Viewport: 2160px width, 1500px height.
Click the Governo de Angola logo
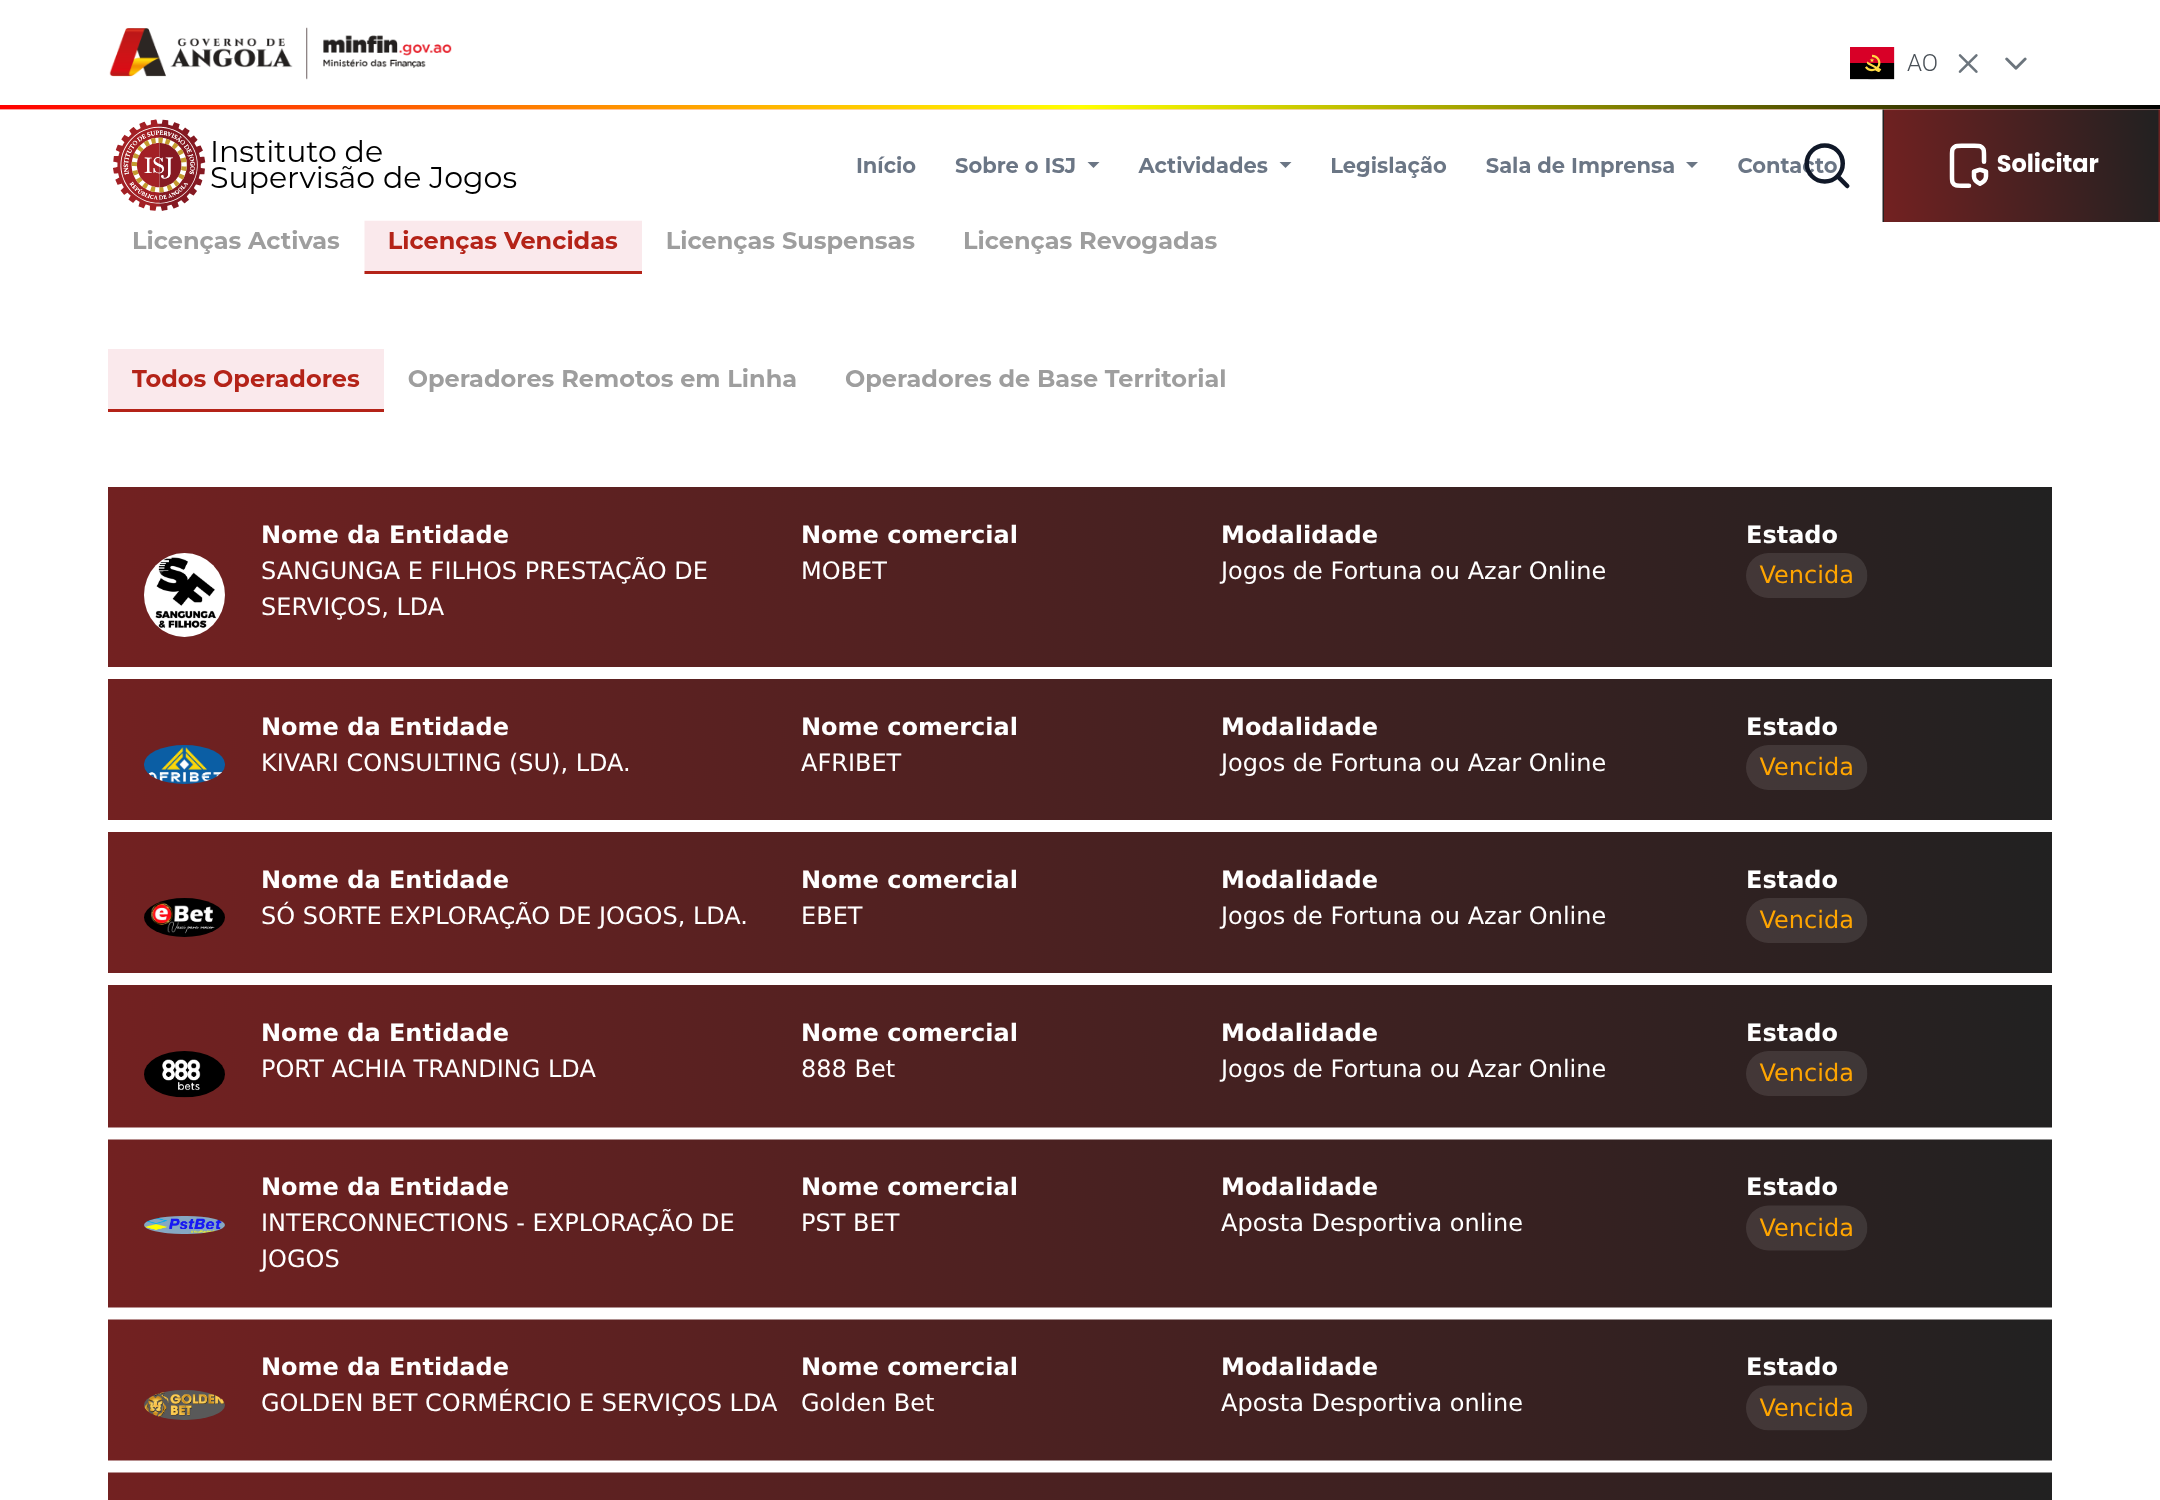coord(200,52)
